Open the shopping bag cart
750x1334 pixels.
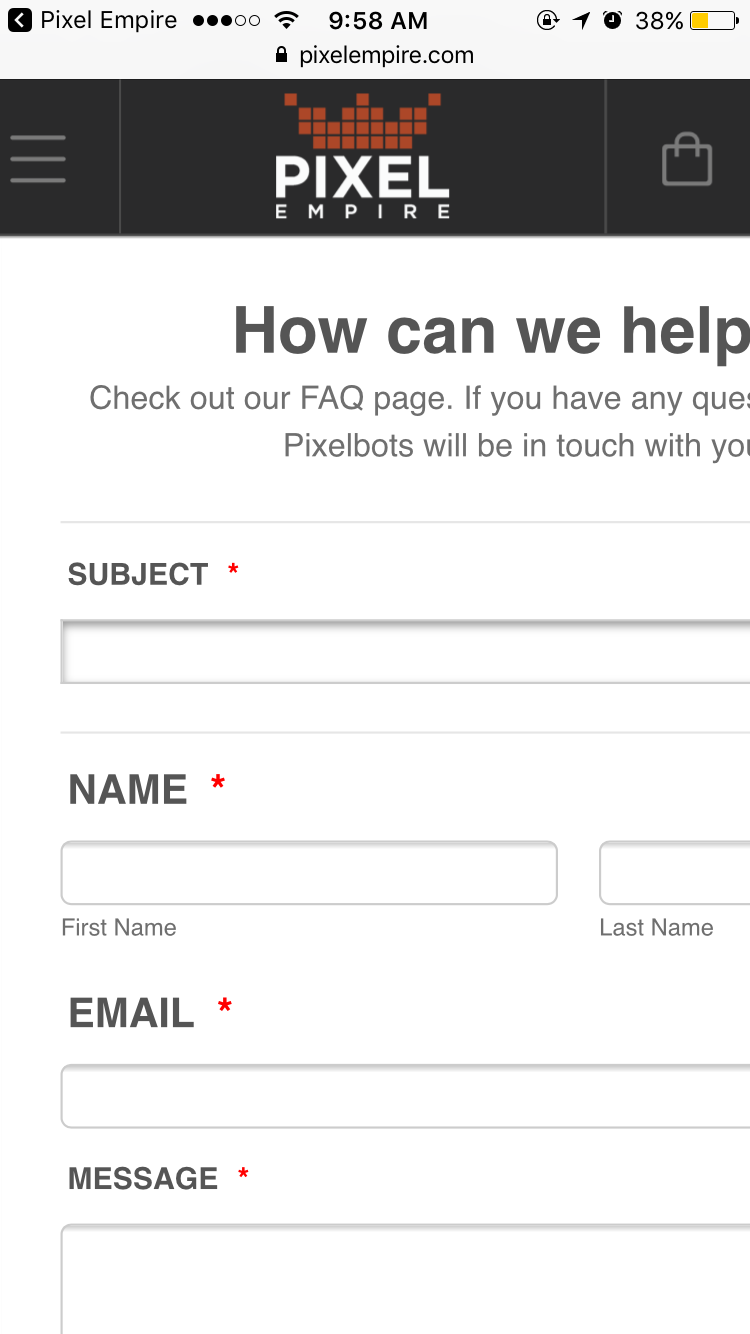(x=687, y=160)
